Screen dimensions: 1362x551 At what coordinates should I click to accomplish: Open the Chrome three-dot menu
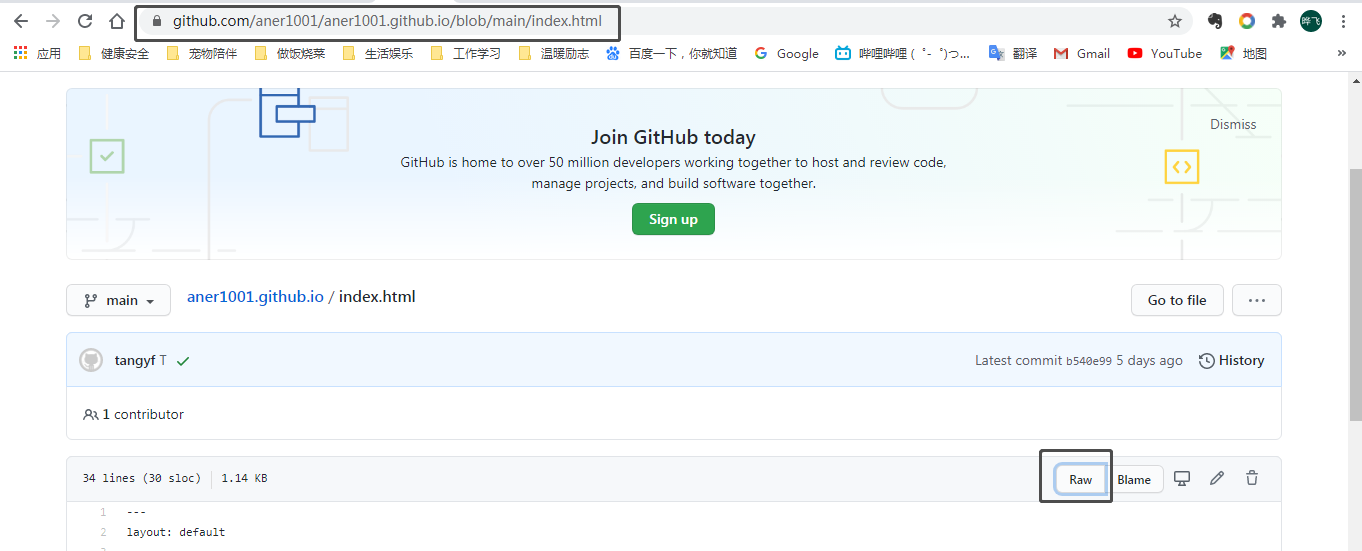(1343, 21)
